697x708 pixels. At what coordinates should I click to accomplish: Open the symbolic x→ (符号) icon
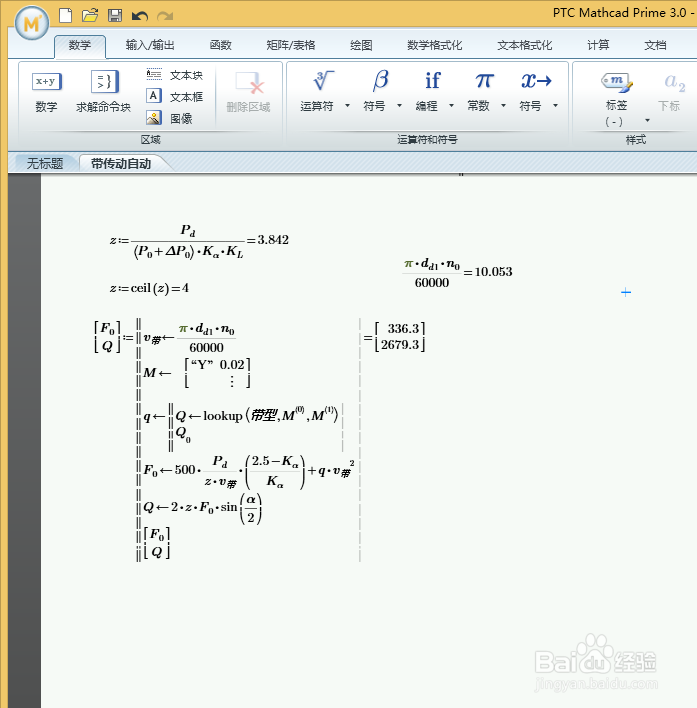[536, 81]
